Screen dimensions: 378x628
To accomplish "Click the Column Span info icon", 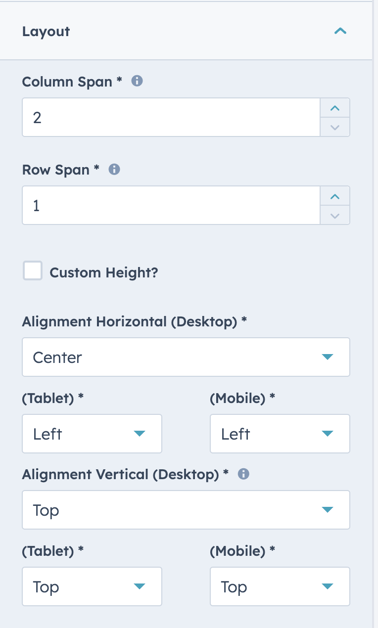I will tap(137, 81).
